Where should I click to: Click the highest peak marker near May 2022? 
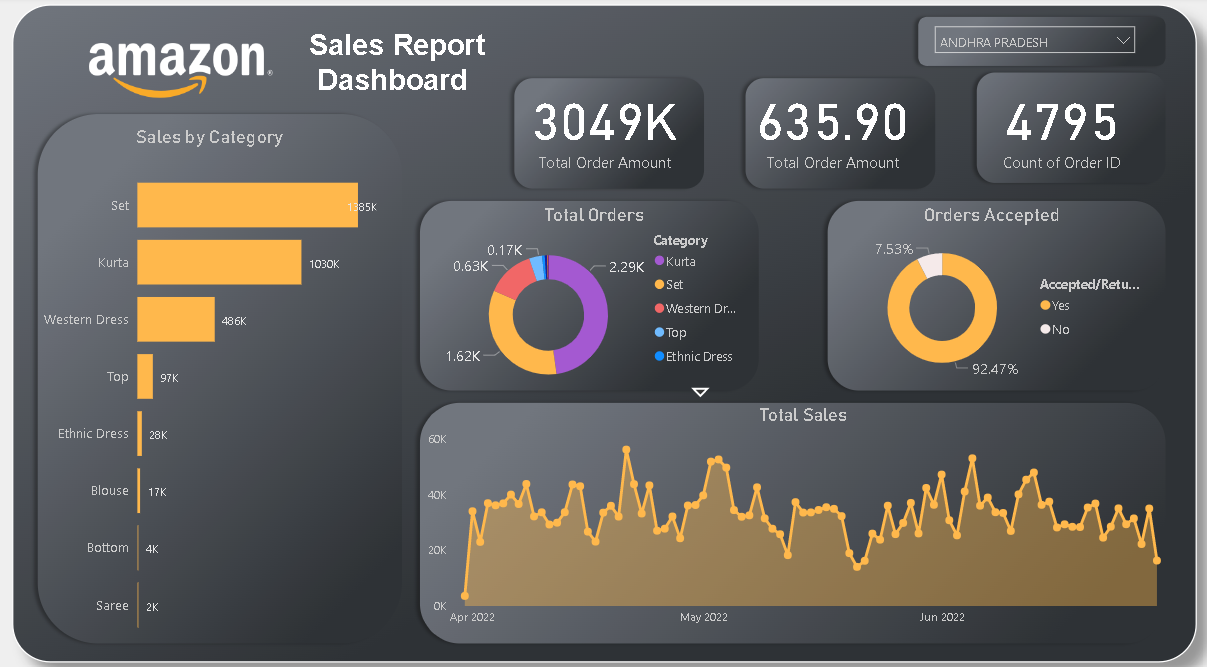coord(628,452)
